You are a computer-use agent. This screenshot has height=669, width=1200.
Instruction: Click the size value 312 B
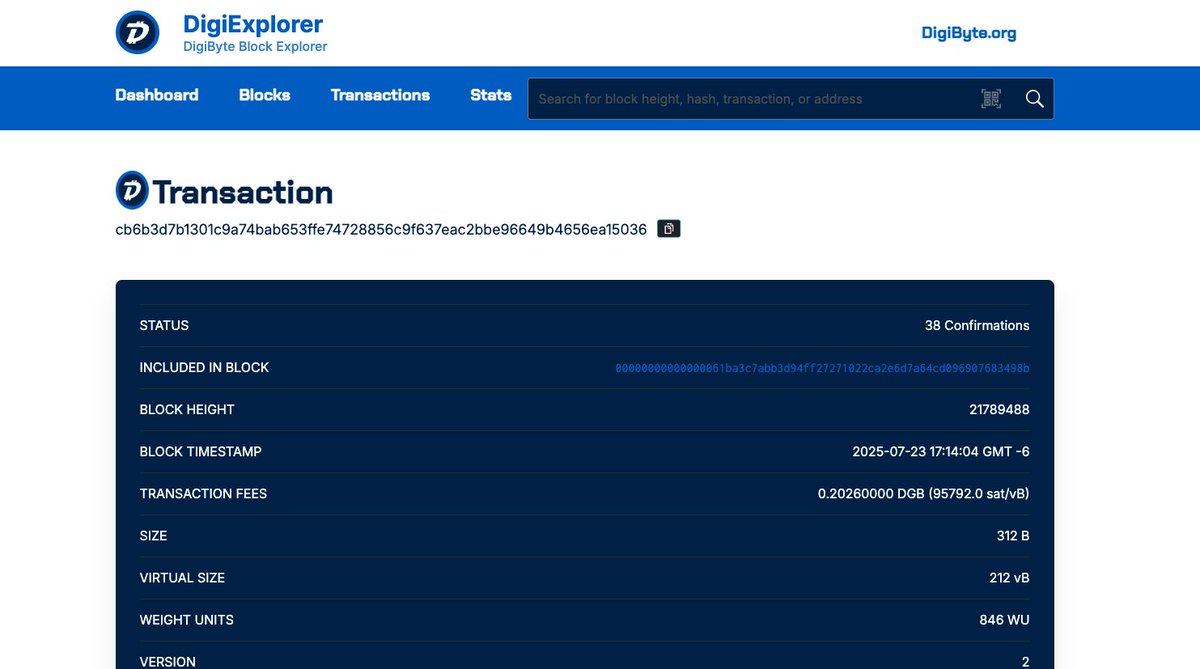point(1013,535)
